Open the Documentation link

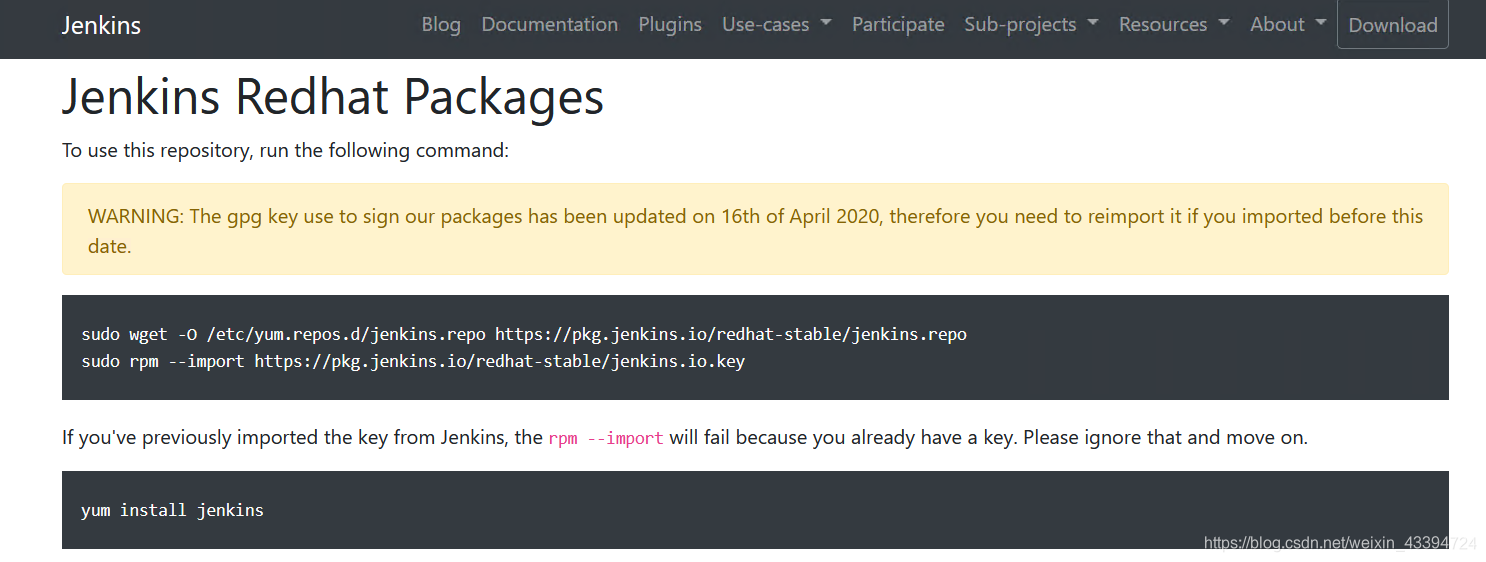click(550, 25)
